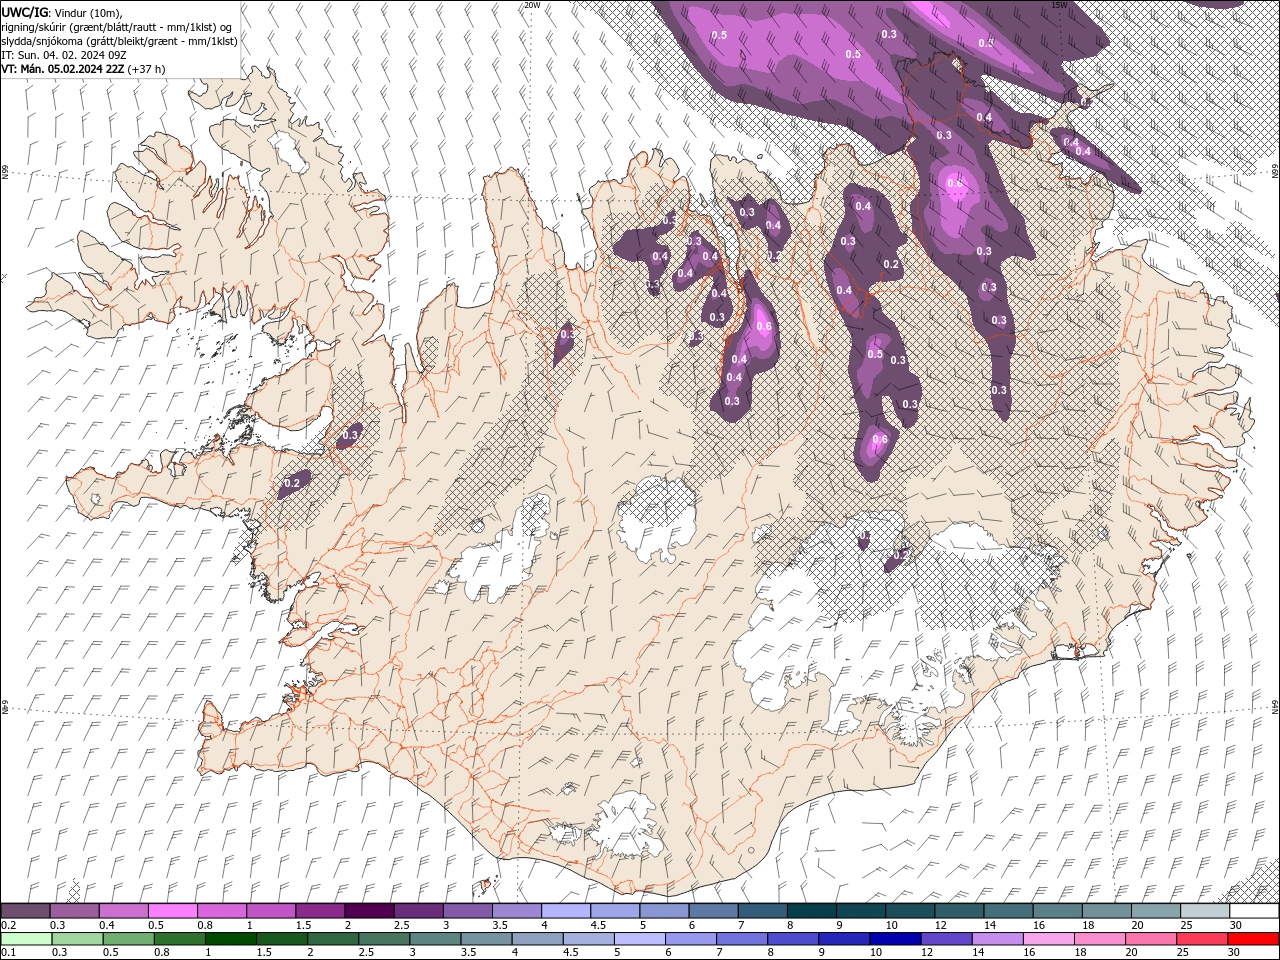This screenshot has height=960, width=1280.
Task: Select the lavender snow legend swatch labeled 4
Action: click(x=565, y=911)
